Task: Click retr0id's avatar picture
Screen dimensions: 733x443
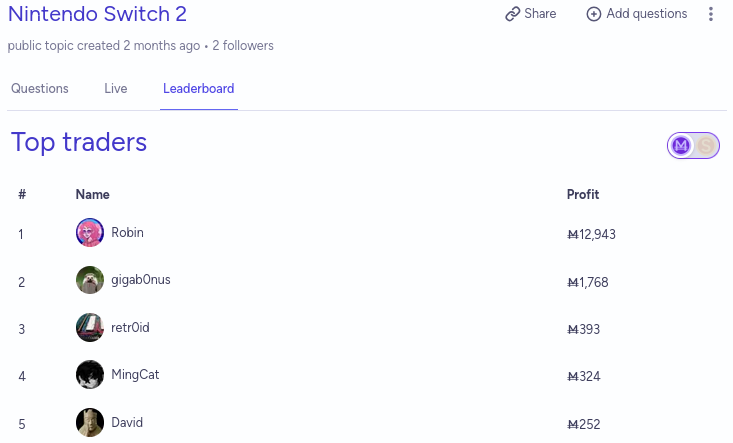Action: click(90, 328)
